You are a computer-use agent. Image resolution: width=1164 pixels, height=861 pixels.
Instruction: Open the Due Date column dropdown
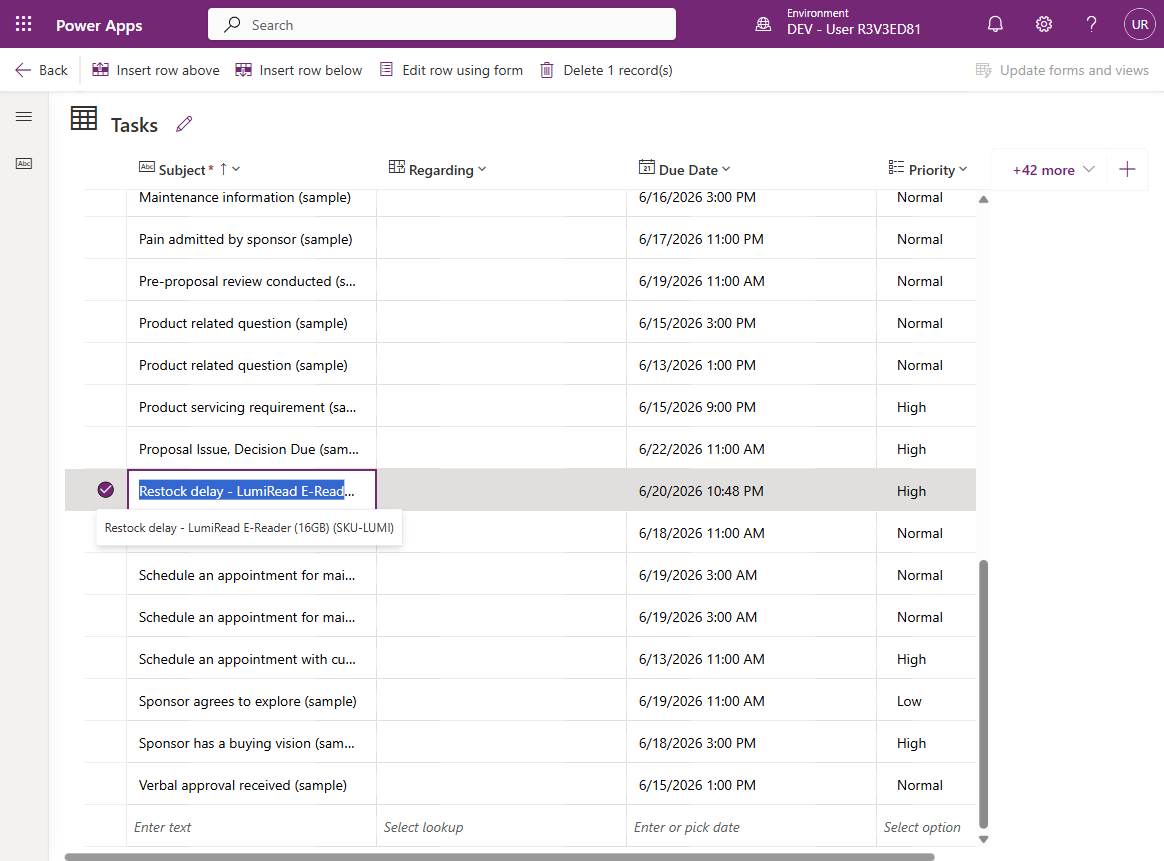click(x=726, y=169)
